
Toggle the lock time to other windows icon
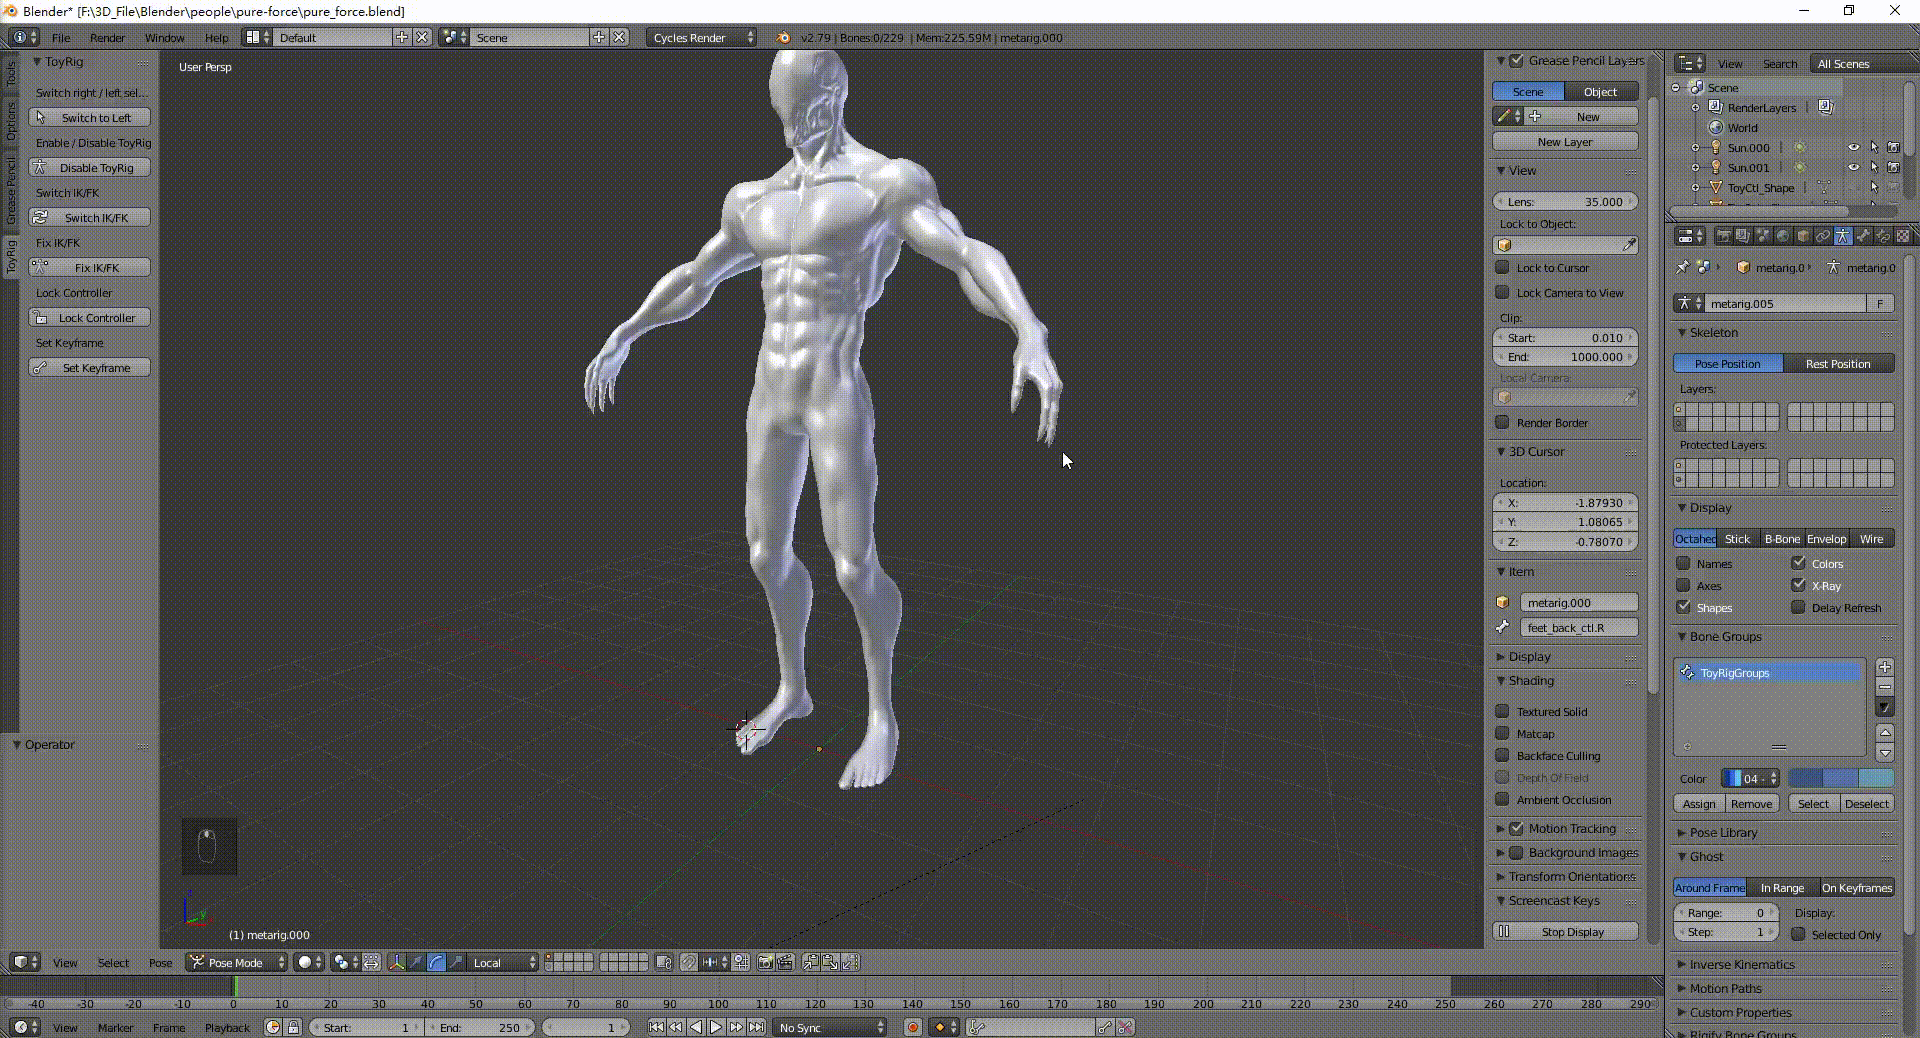click(x=293, y=1027)
